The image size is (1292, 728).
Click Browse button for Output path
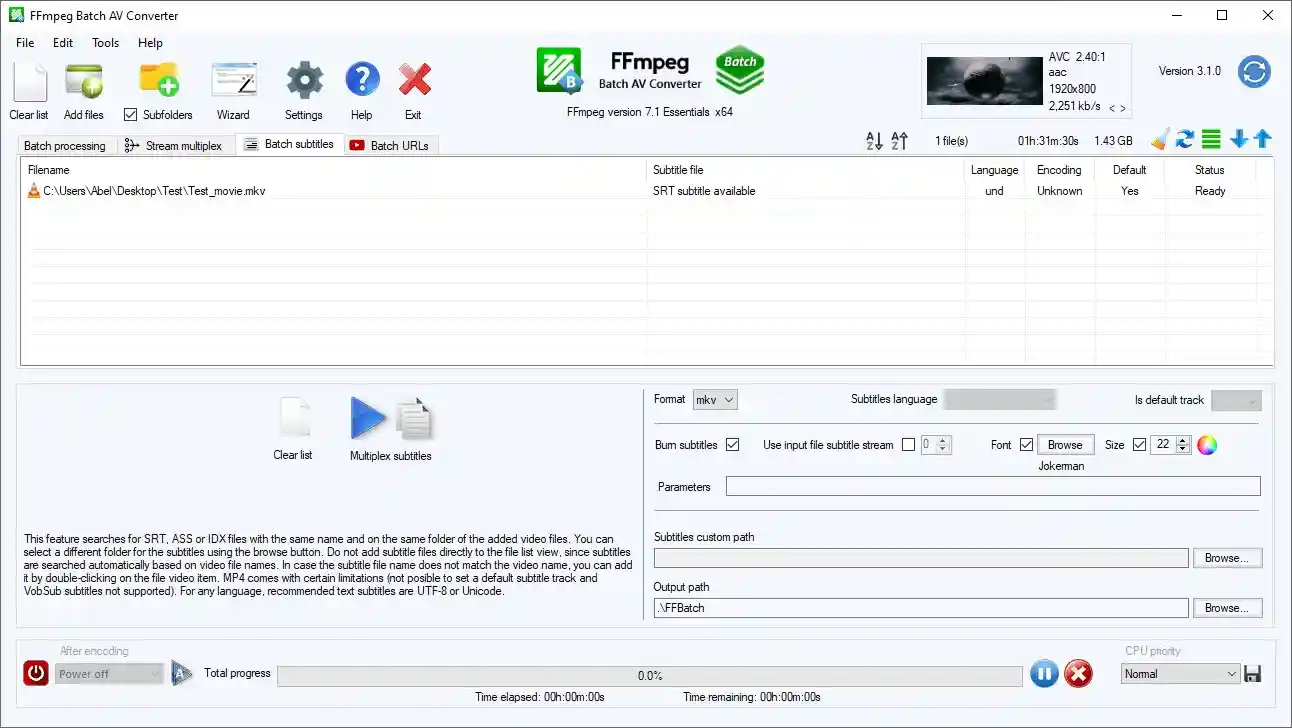click(1225, 608)
